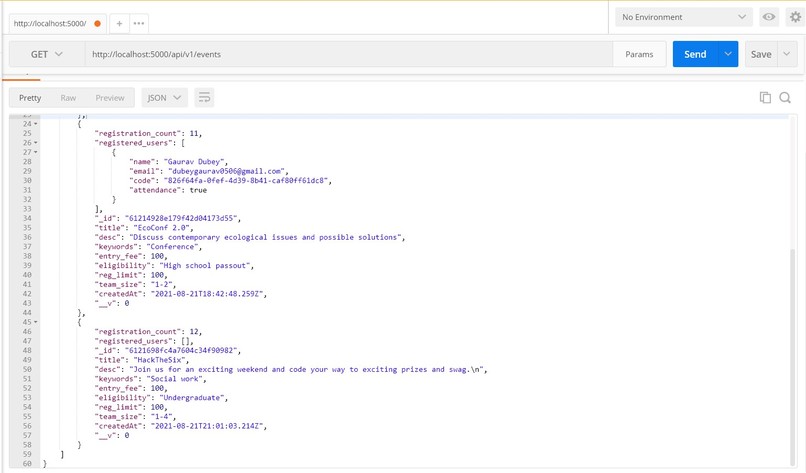Click the registration_count 11 line
Viewport: 806px width, 473px height.
click(x=148, y=133)
